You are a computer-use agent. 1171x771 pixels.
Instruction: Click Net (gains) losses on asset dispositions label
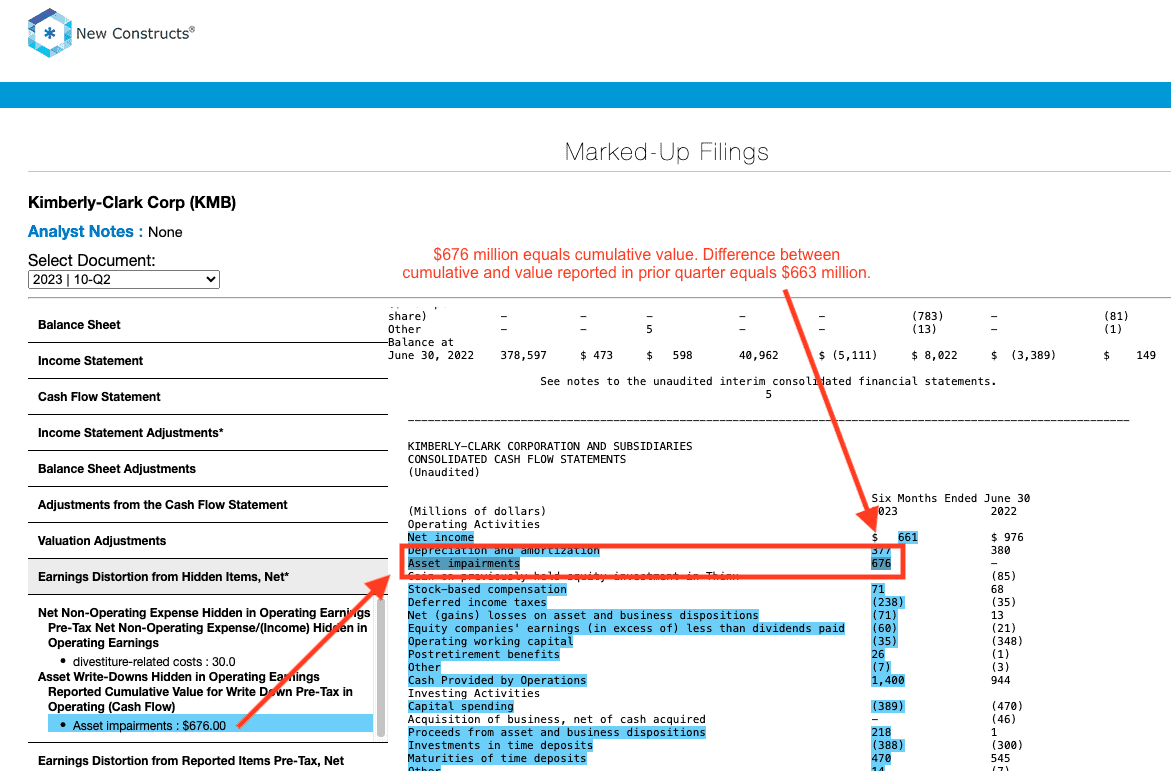pyautogui.click(x=583, y=616)
